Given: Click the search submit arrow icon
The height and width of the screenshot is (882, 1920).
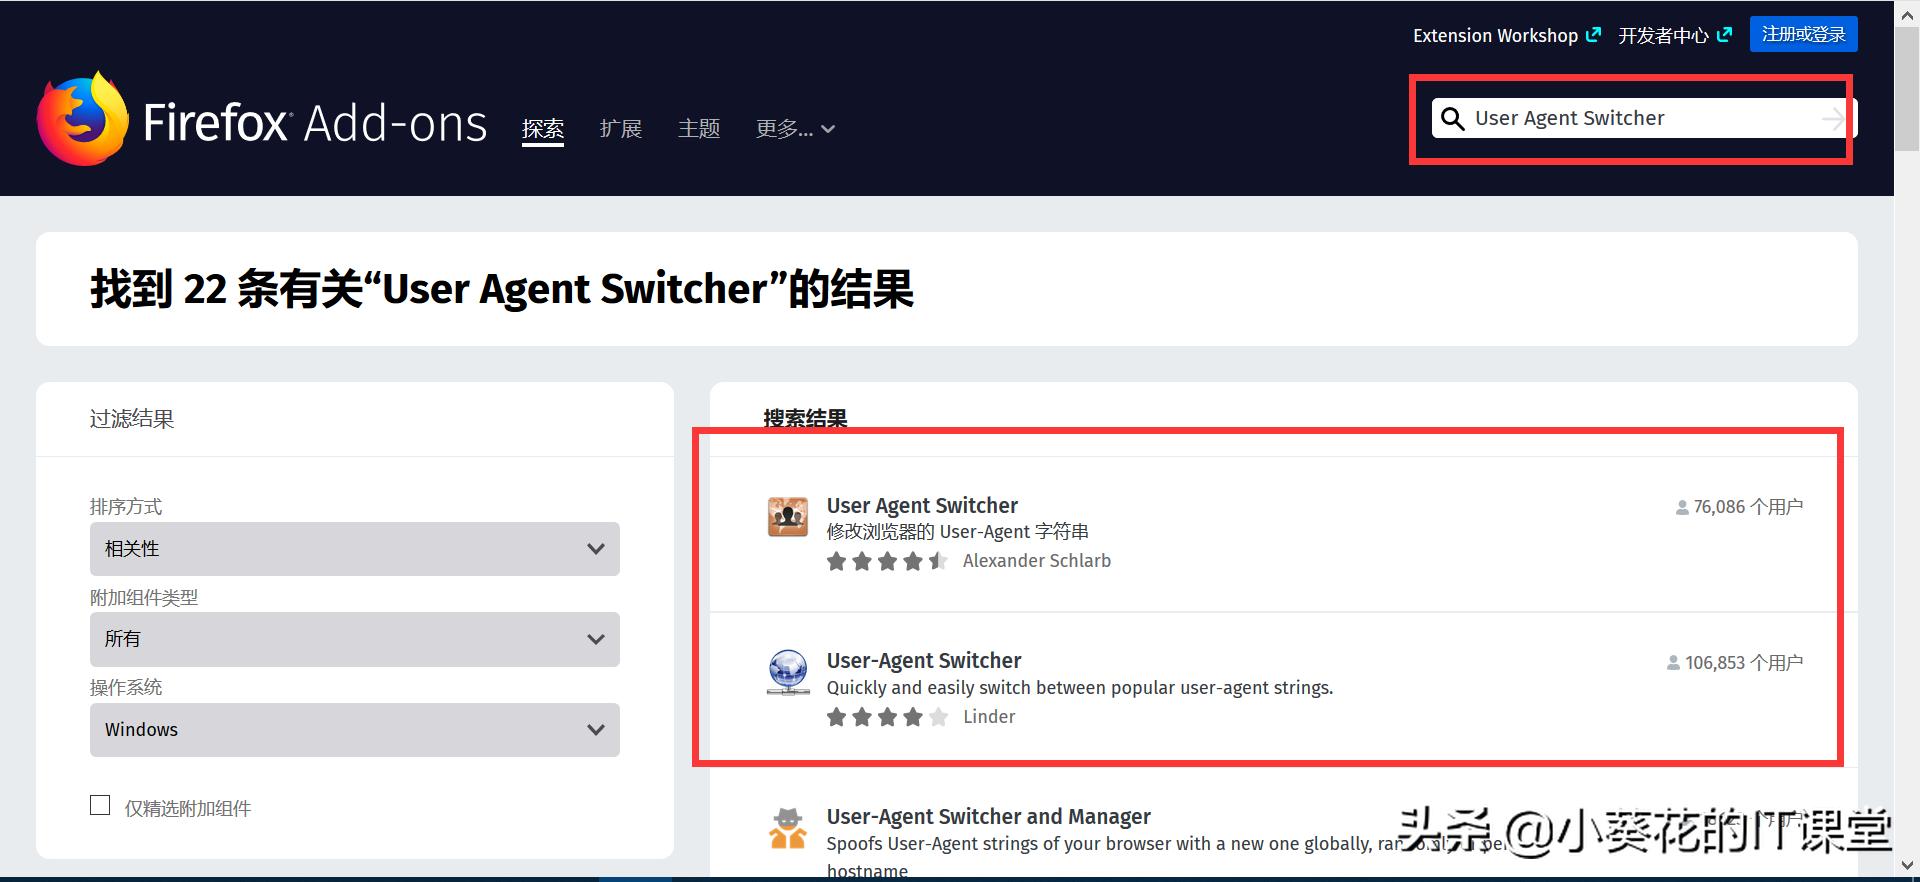Looking at the screenshot, I should (1833, 119).
